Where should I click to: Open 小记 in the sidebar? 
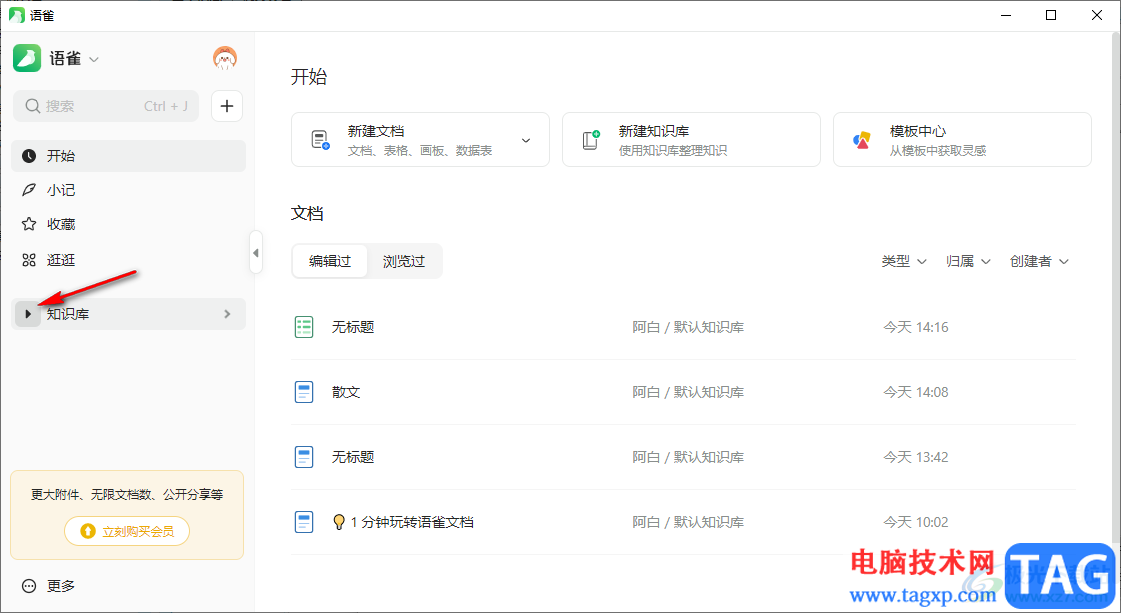tap(128, 190)
